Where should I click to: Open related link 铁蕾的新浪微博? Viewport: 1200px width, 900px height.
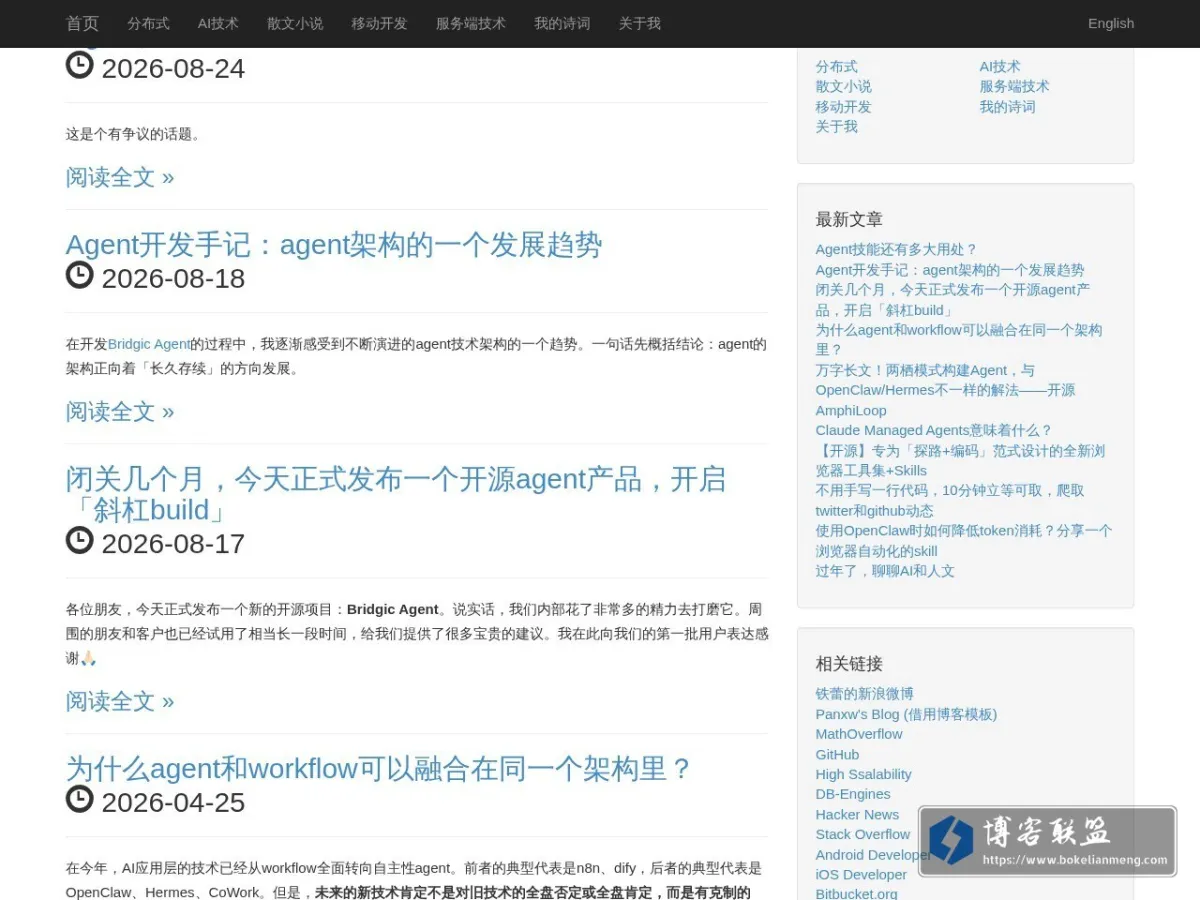click(x=864, y=693)
